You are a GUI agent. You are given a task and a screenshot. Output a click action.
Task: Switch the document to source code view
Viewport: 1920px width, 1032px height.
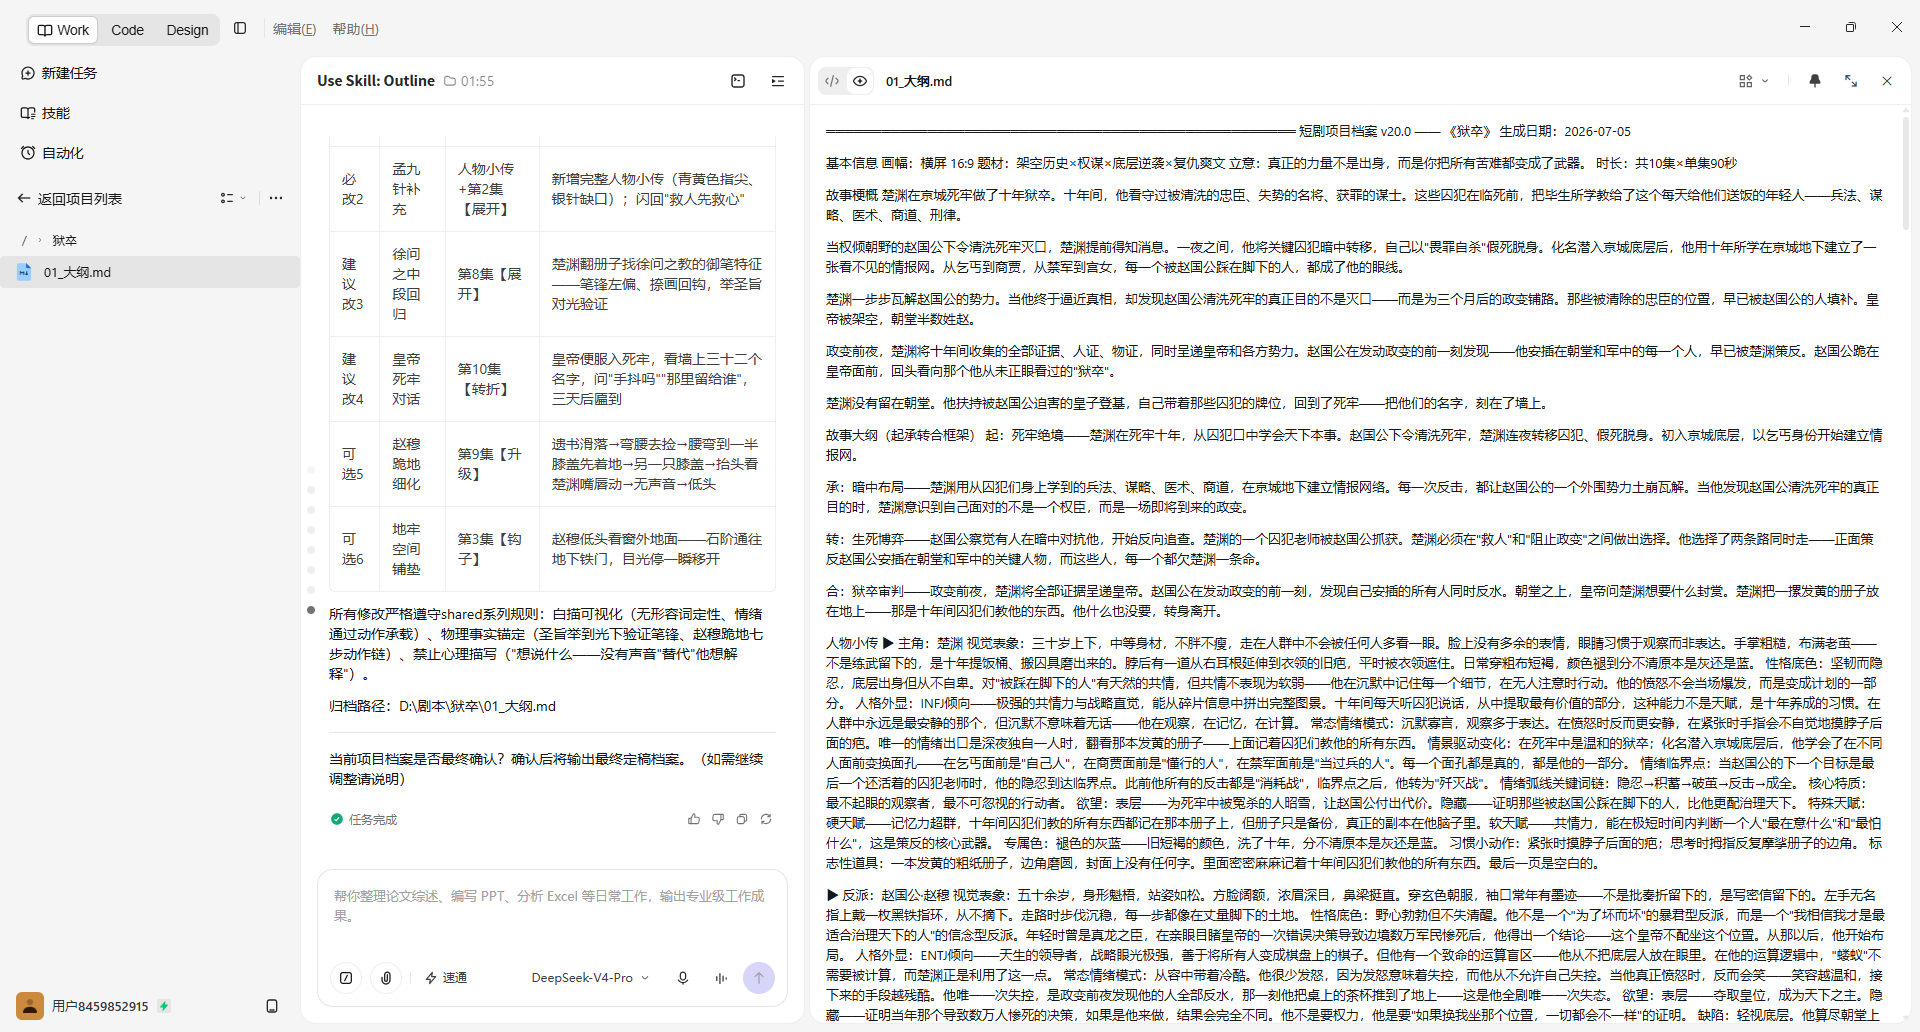pyautogui.click(x=832, y=81)
